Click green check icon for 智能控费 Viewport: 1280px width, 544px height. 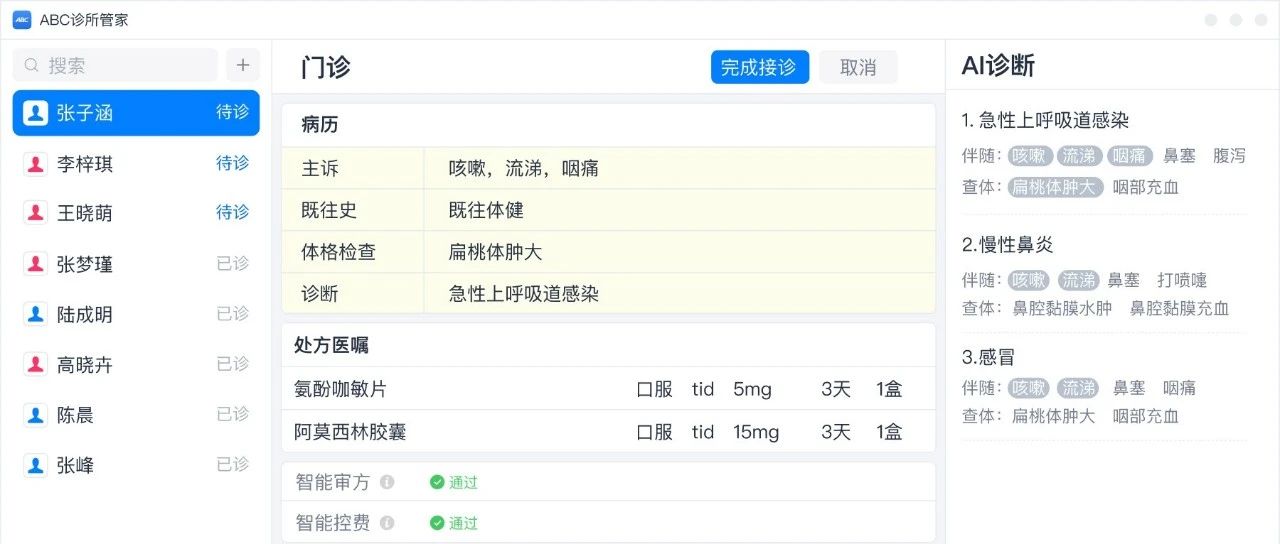point(437,523)
